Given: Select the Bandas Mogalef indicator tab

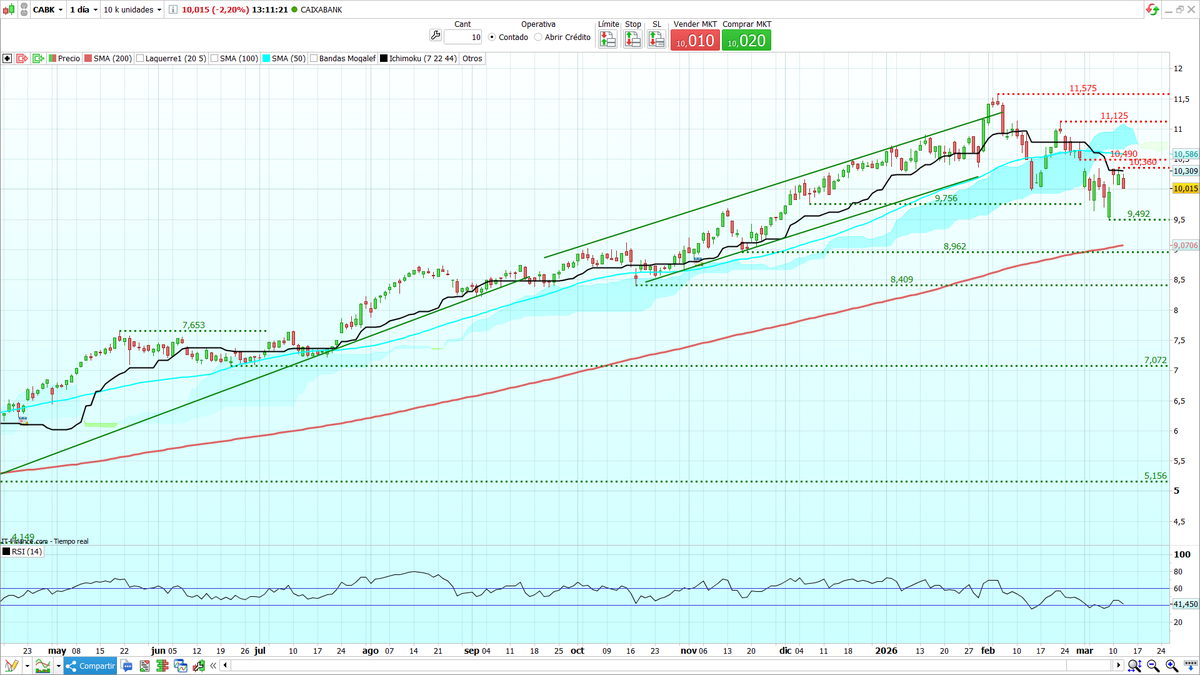Looking at the screenshot, I should point(343,58).
